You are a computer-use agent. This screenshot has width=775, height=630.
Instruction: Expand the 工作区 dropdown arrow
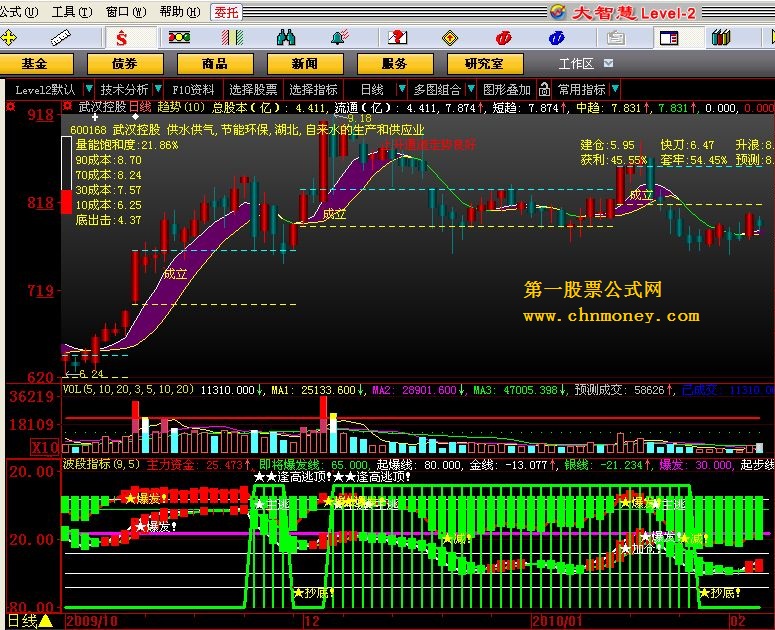[x=609, y=63]
